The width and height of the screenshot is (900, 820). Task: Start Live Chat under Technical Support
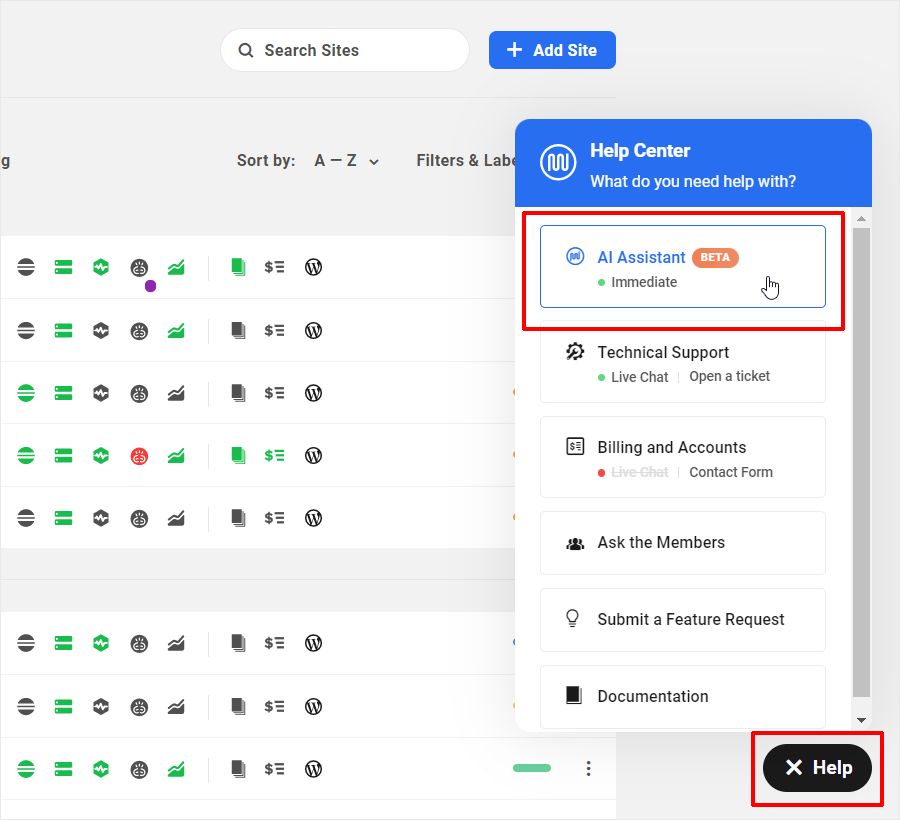[x=639, y=377]
